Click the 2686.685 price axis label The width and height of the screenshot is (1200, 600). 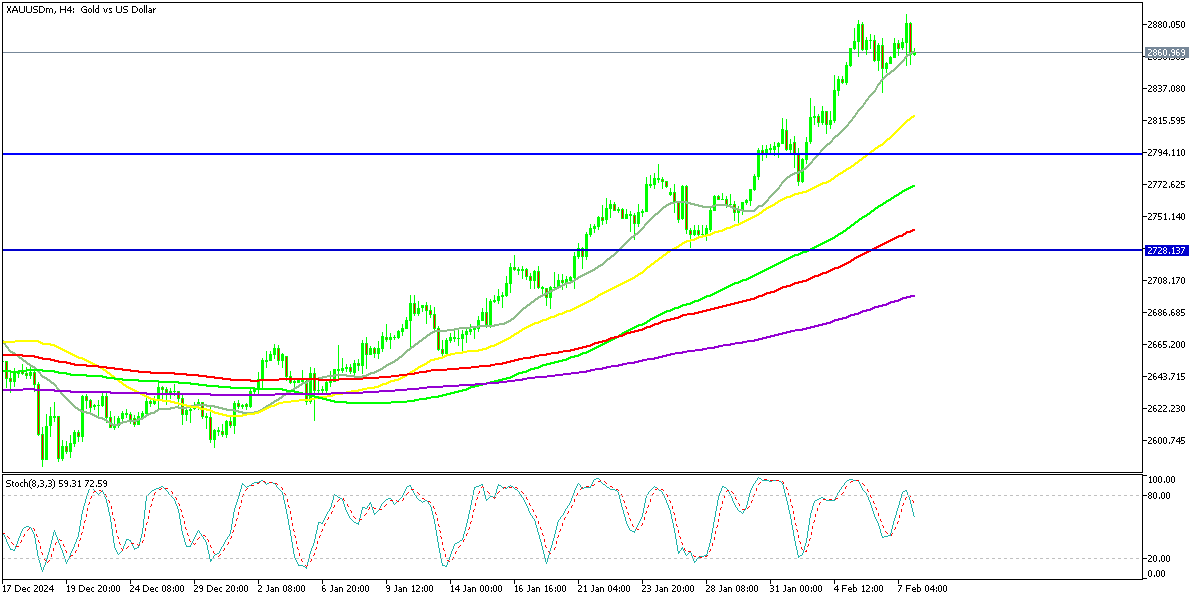pos(1166,312)
